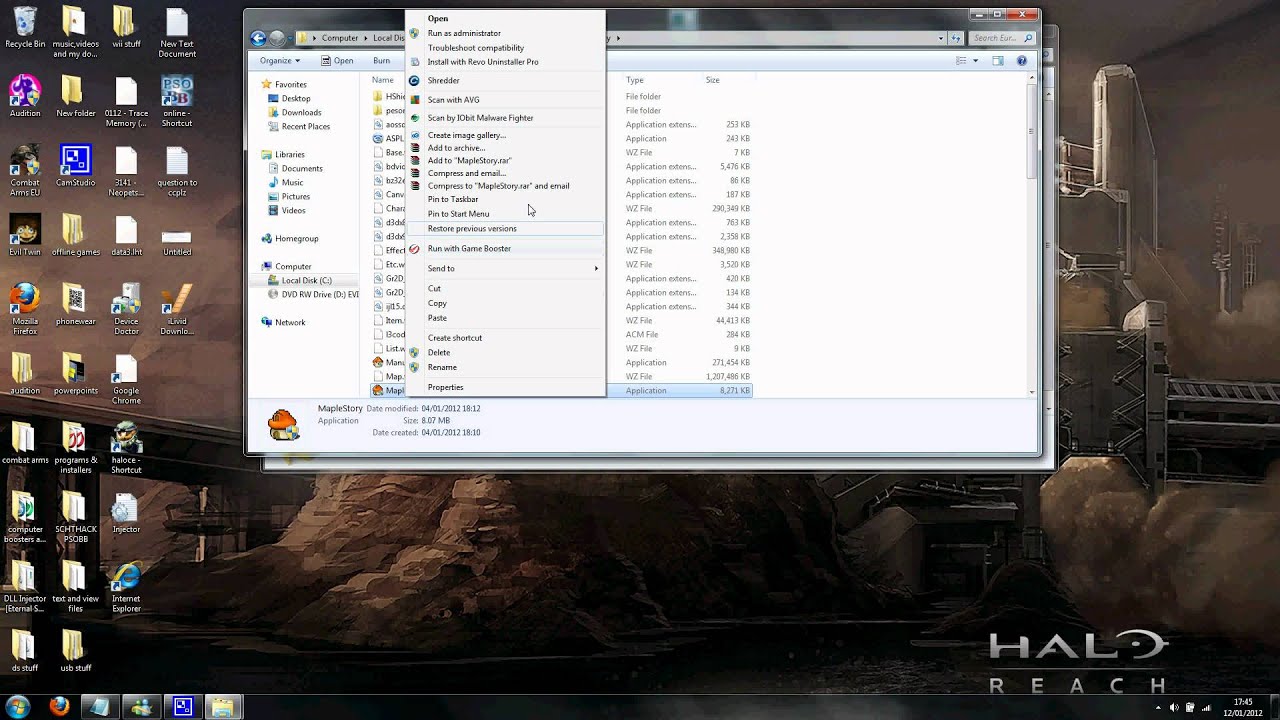Open the phonewear QR-code folder icon
This screenshot has height=720, width=1280.
[x=75, y=305]
